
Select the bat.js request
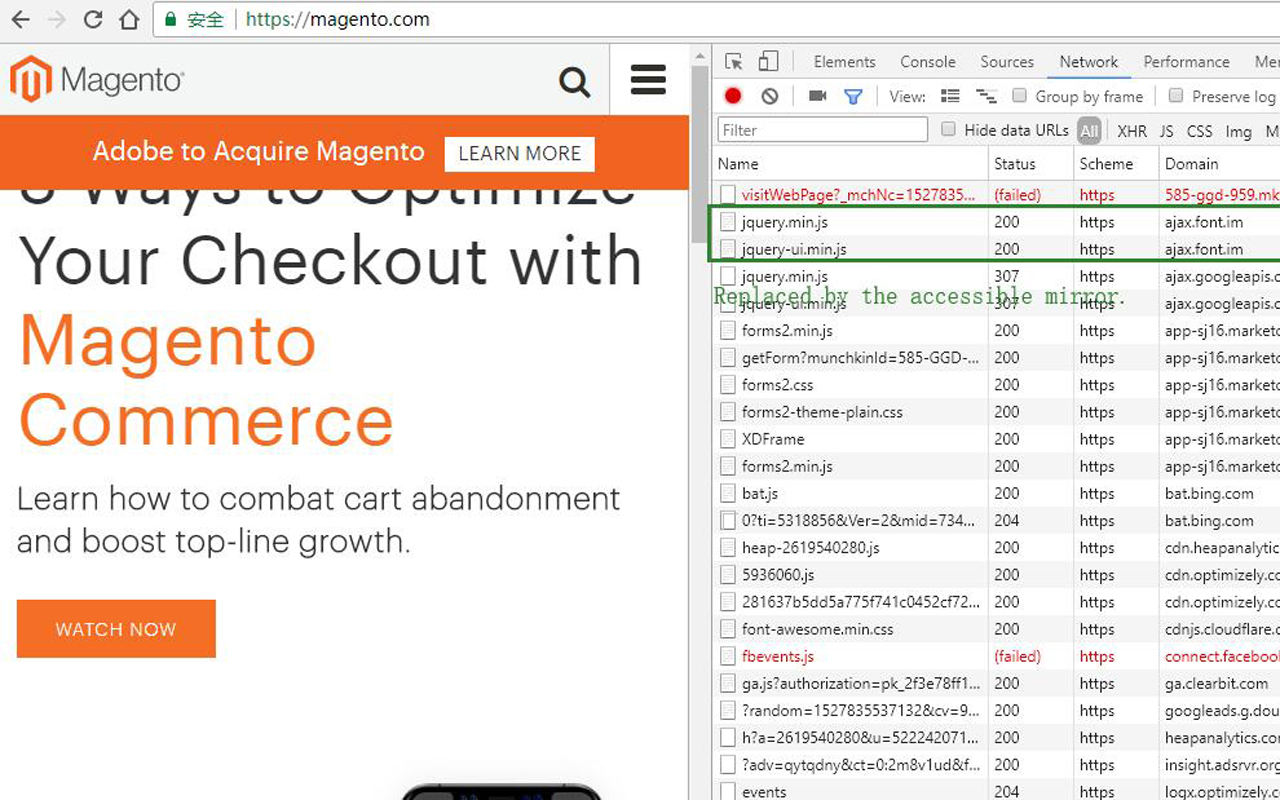click(996, 493)
